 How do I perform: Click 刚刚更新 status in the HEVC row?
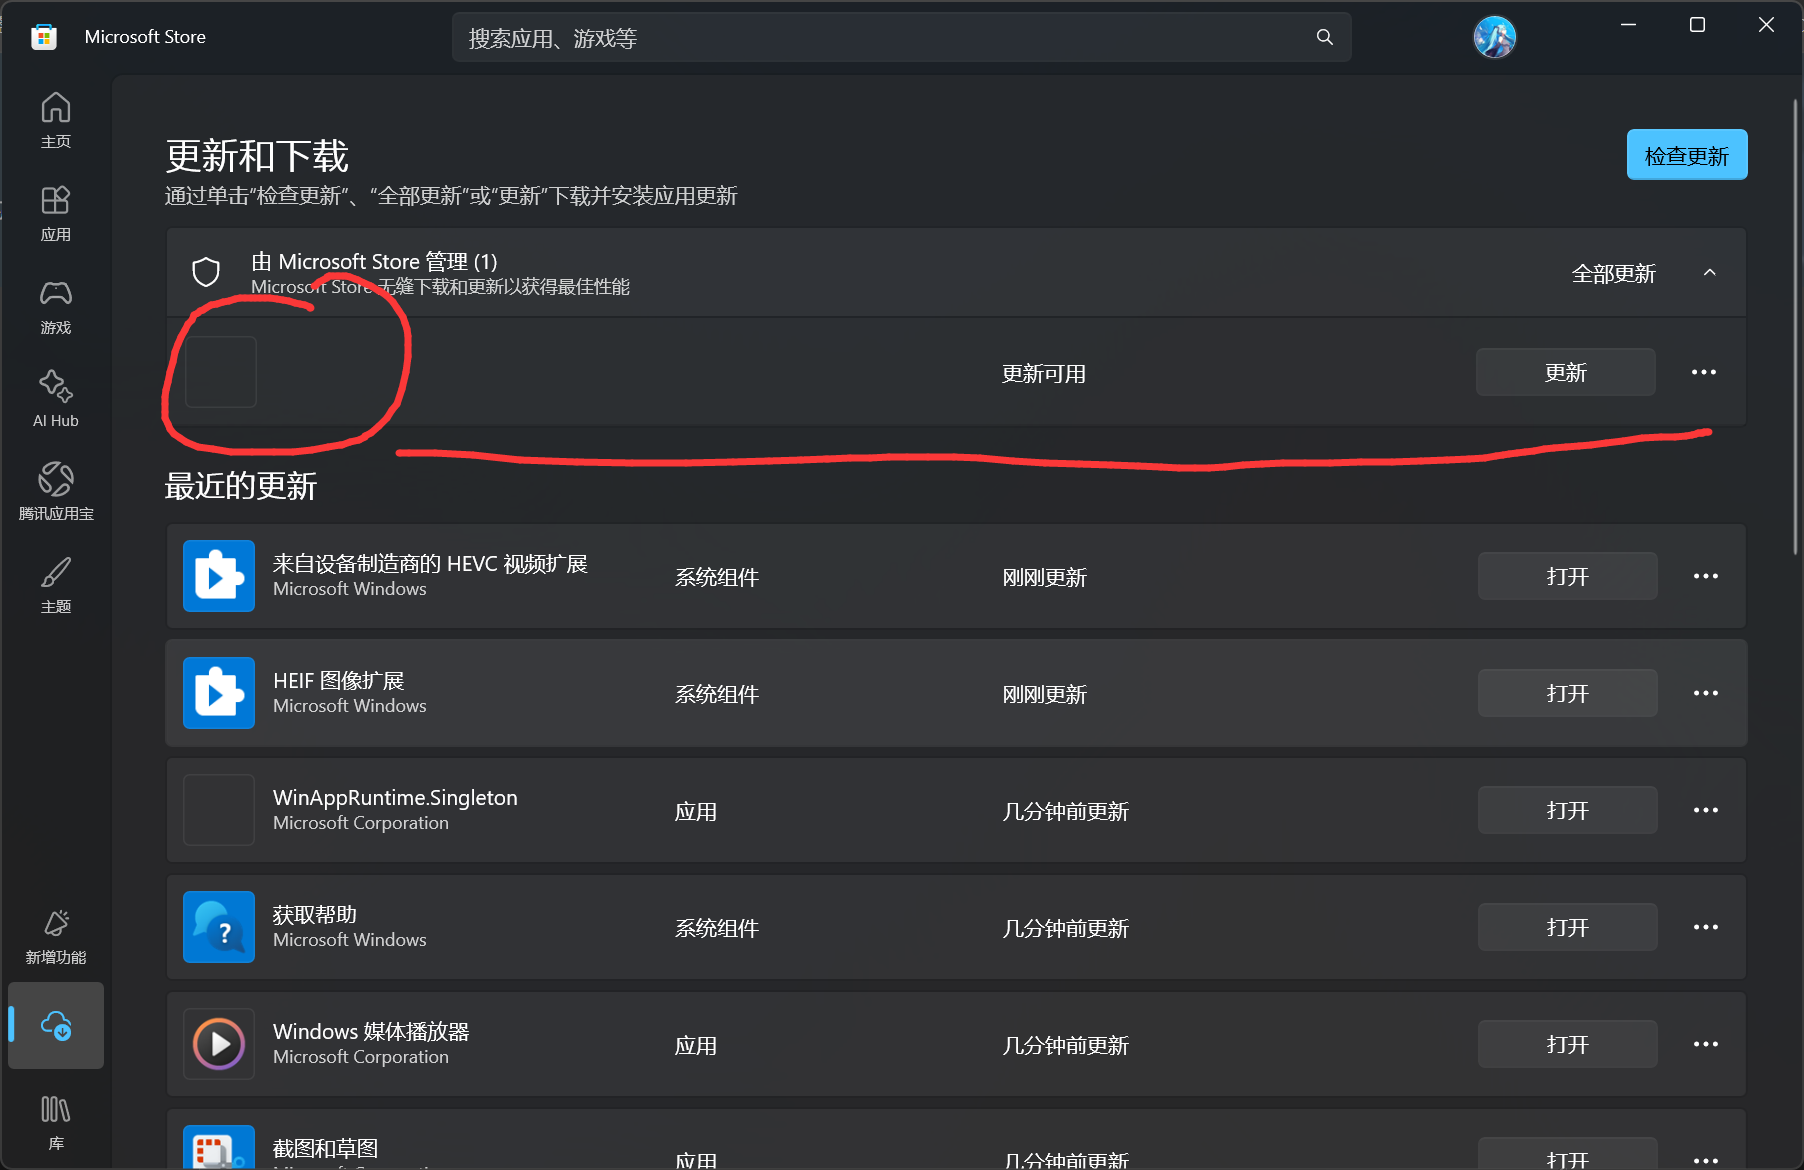(x=1044, y=577)
